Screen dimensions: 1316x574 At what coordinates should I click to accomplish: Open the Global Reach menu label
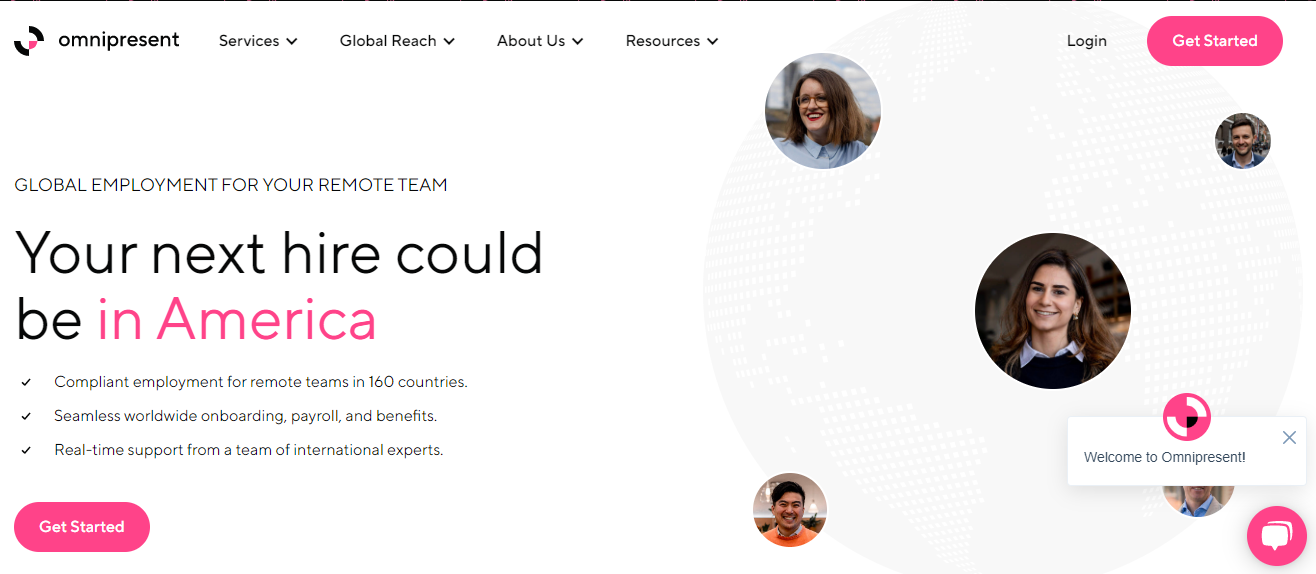388,41
